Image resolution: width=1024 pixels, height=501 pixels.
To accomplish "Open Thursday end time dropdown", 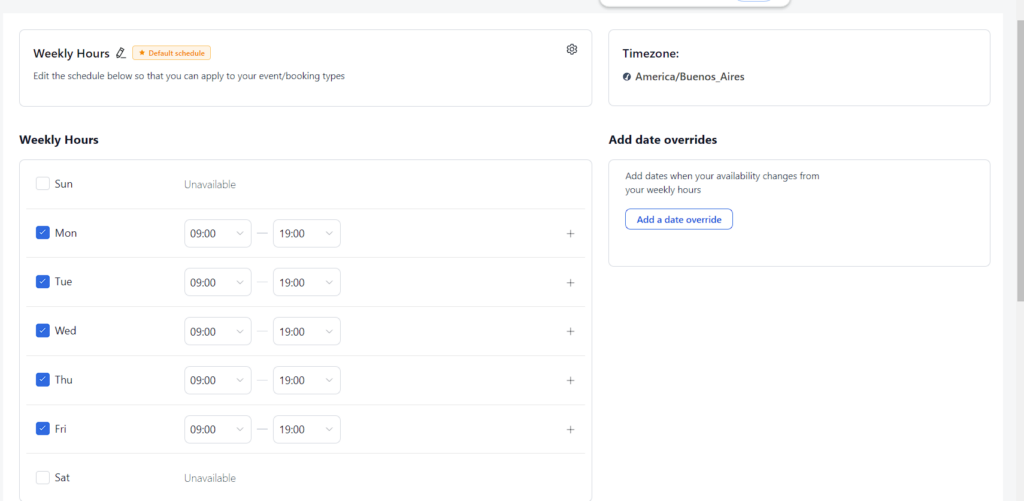I will 306,381.
